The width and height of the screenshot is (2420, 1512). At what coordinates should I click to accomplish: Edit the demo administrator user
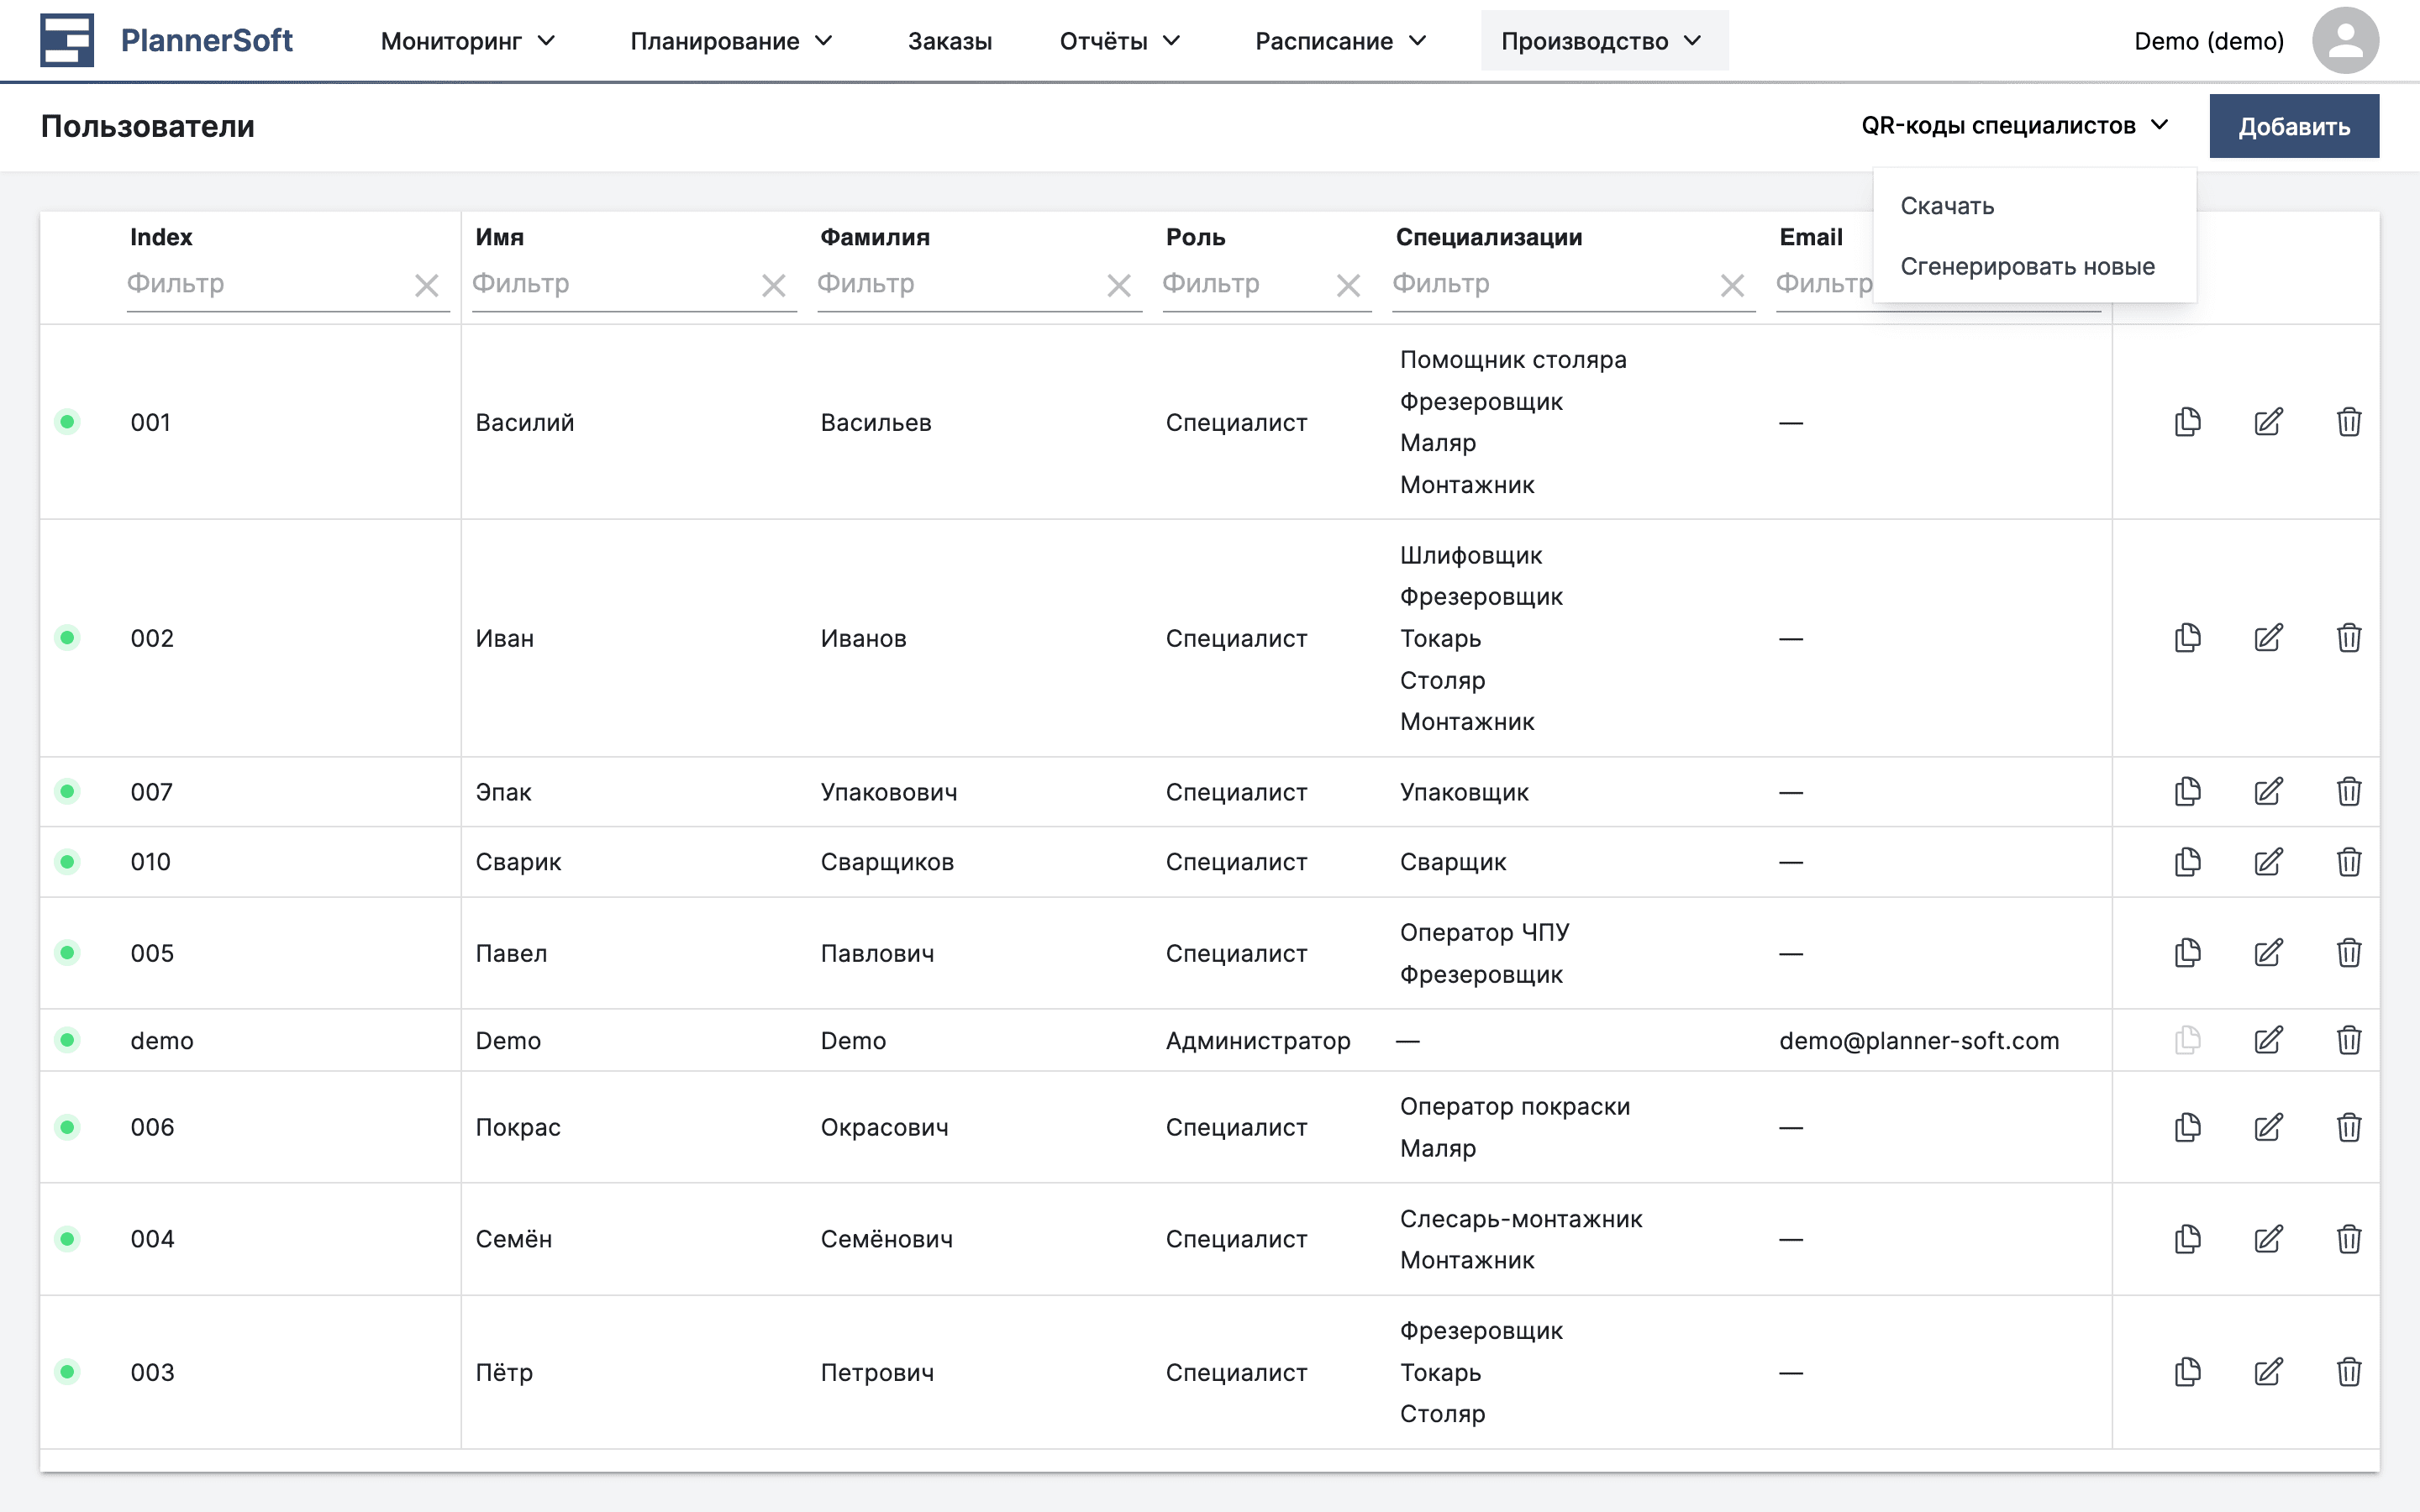pyautogui.click(x=2268, y=1040)
